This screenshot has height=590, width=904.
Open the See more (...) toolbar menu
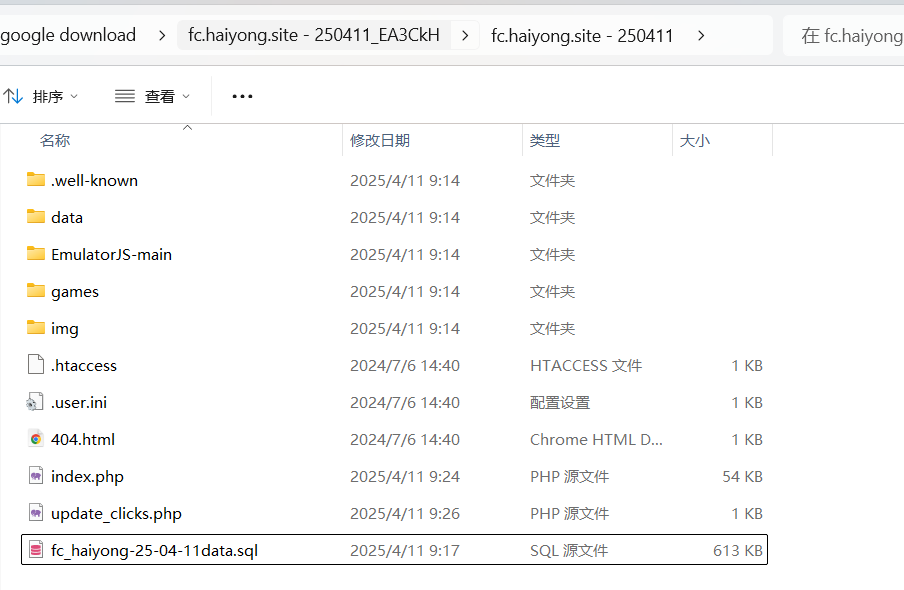click(242, 96)
